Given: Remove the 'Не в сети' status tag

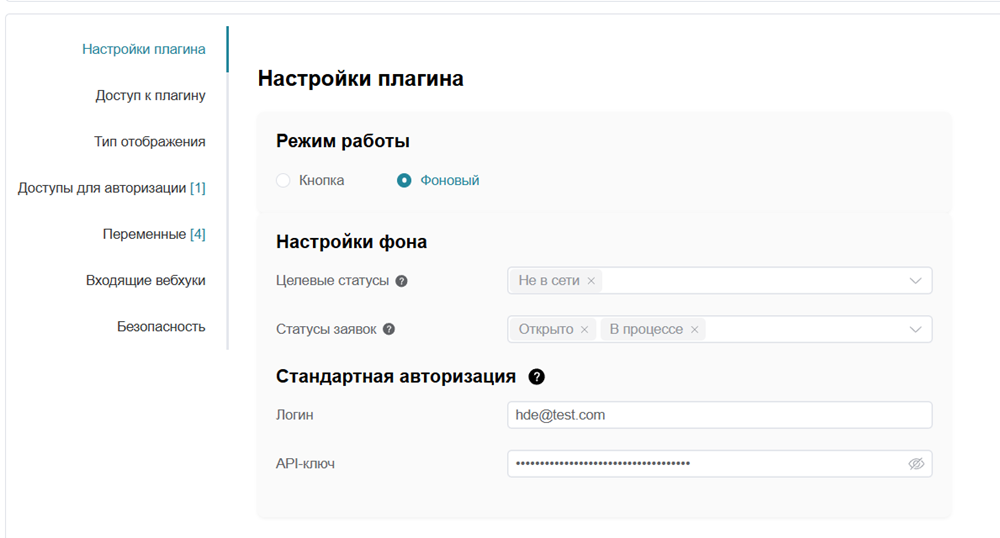Looking at the screenshot, I should (591, 281).
